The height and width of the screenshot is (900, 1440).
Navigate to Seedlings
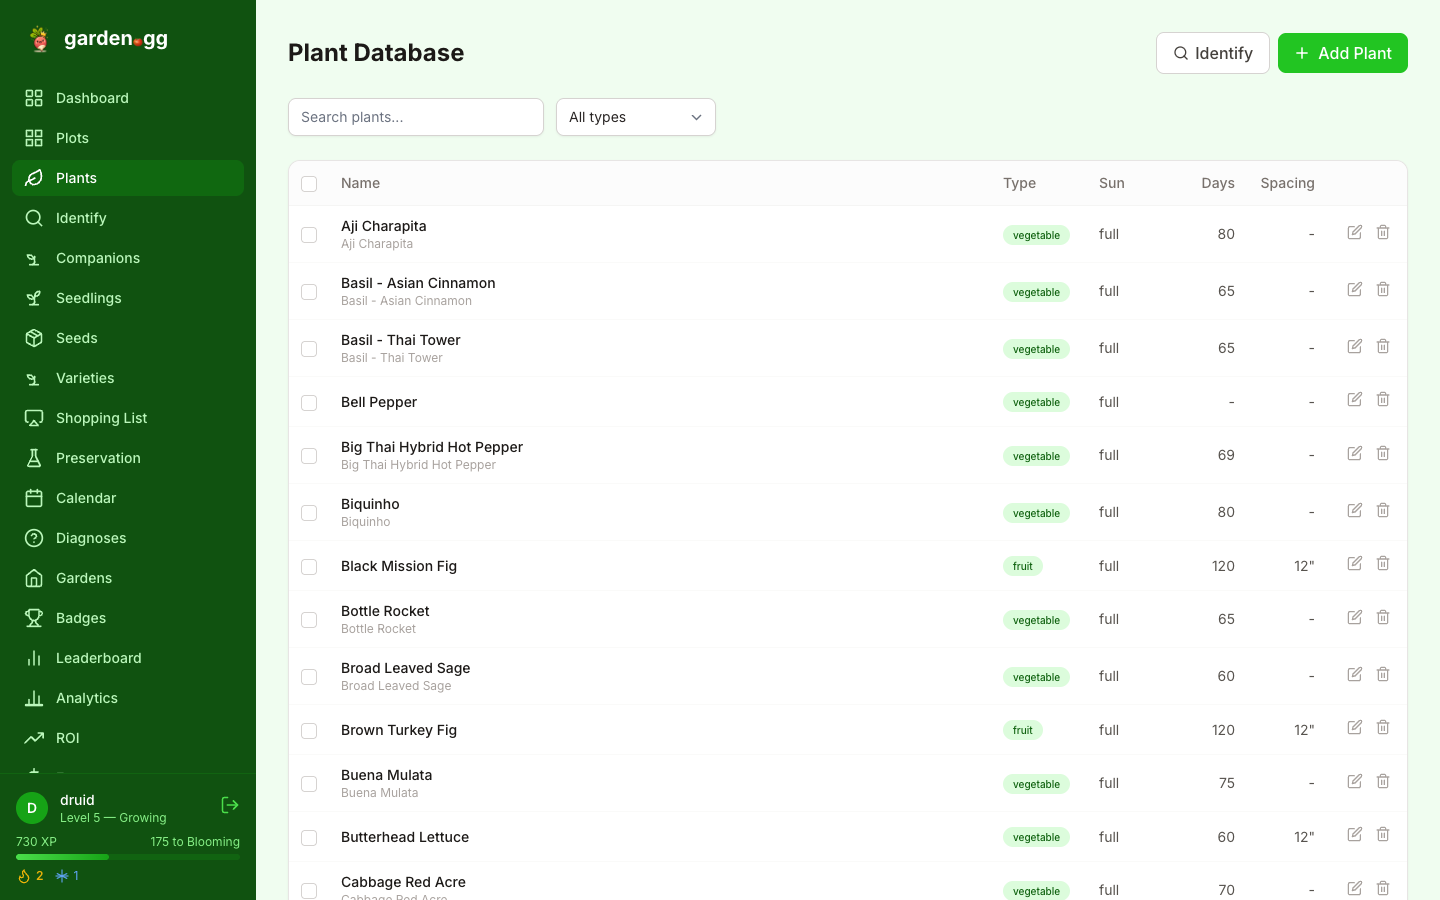128,298
